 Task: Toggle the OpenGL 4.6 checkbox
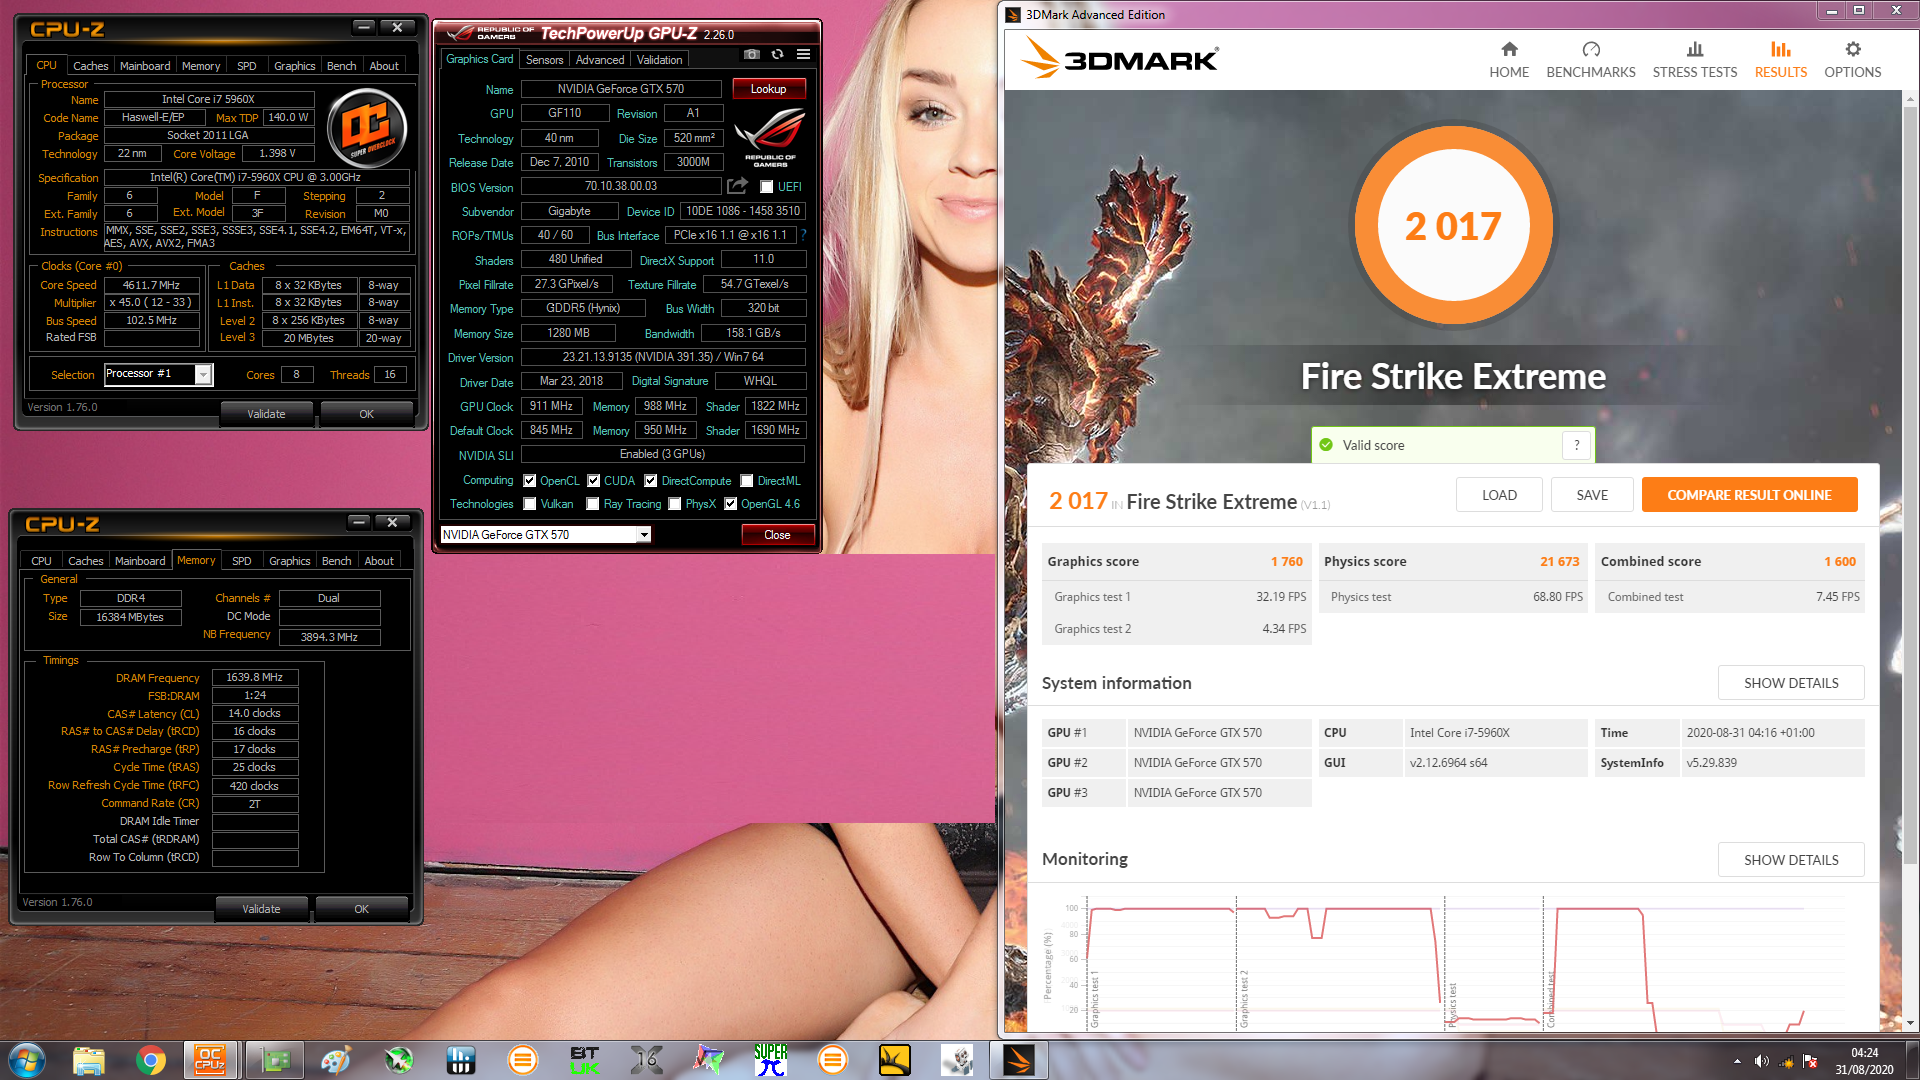[x=731, y=504]
